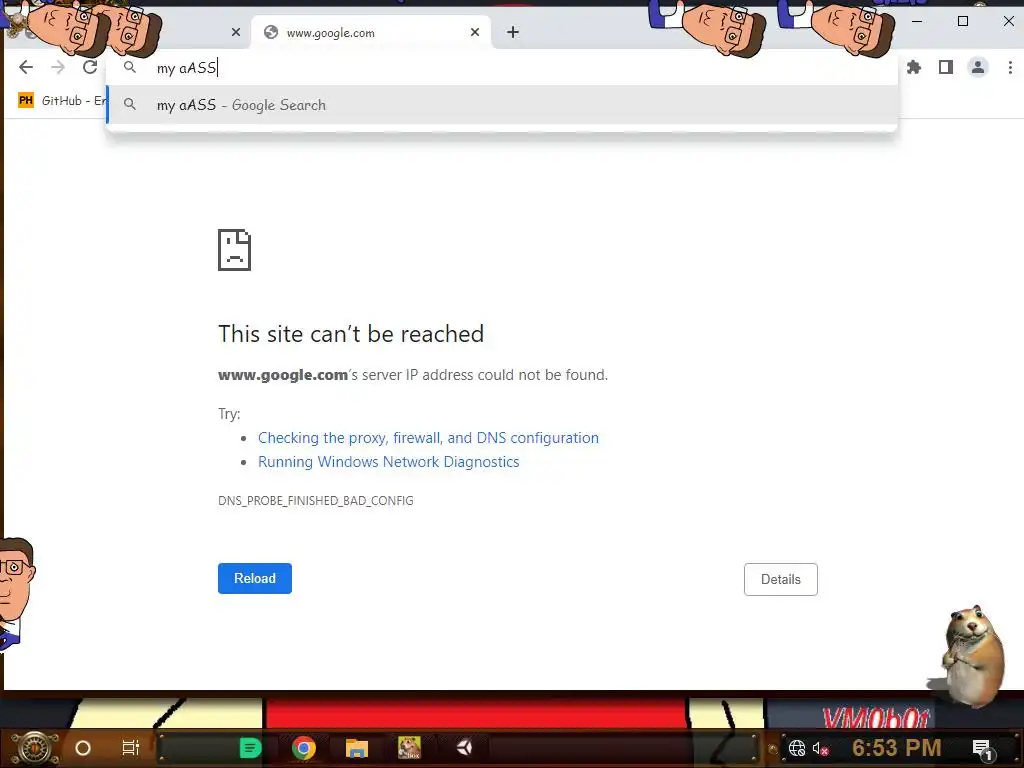1024x768 pixels.
Task: Choose the 'my aASS - Google Search' suggestion
Action: tap(502, 104)
